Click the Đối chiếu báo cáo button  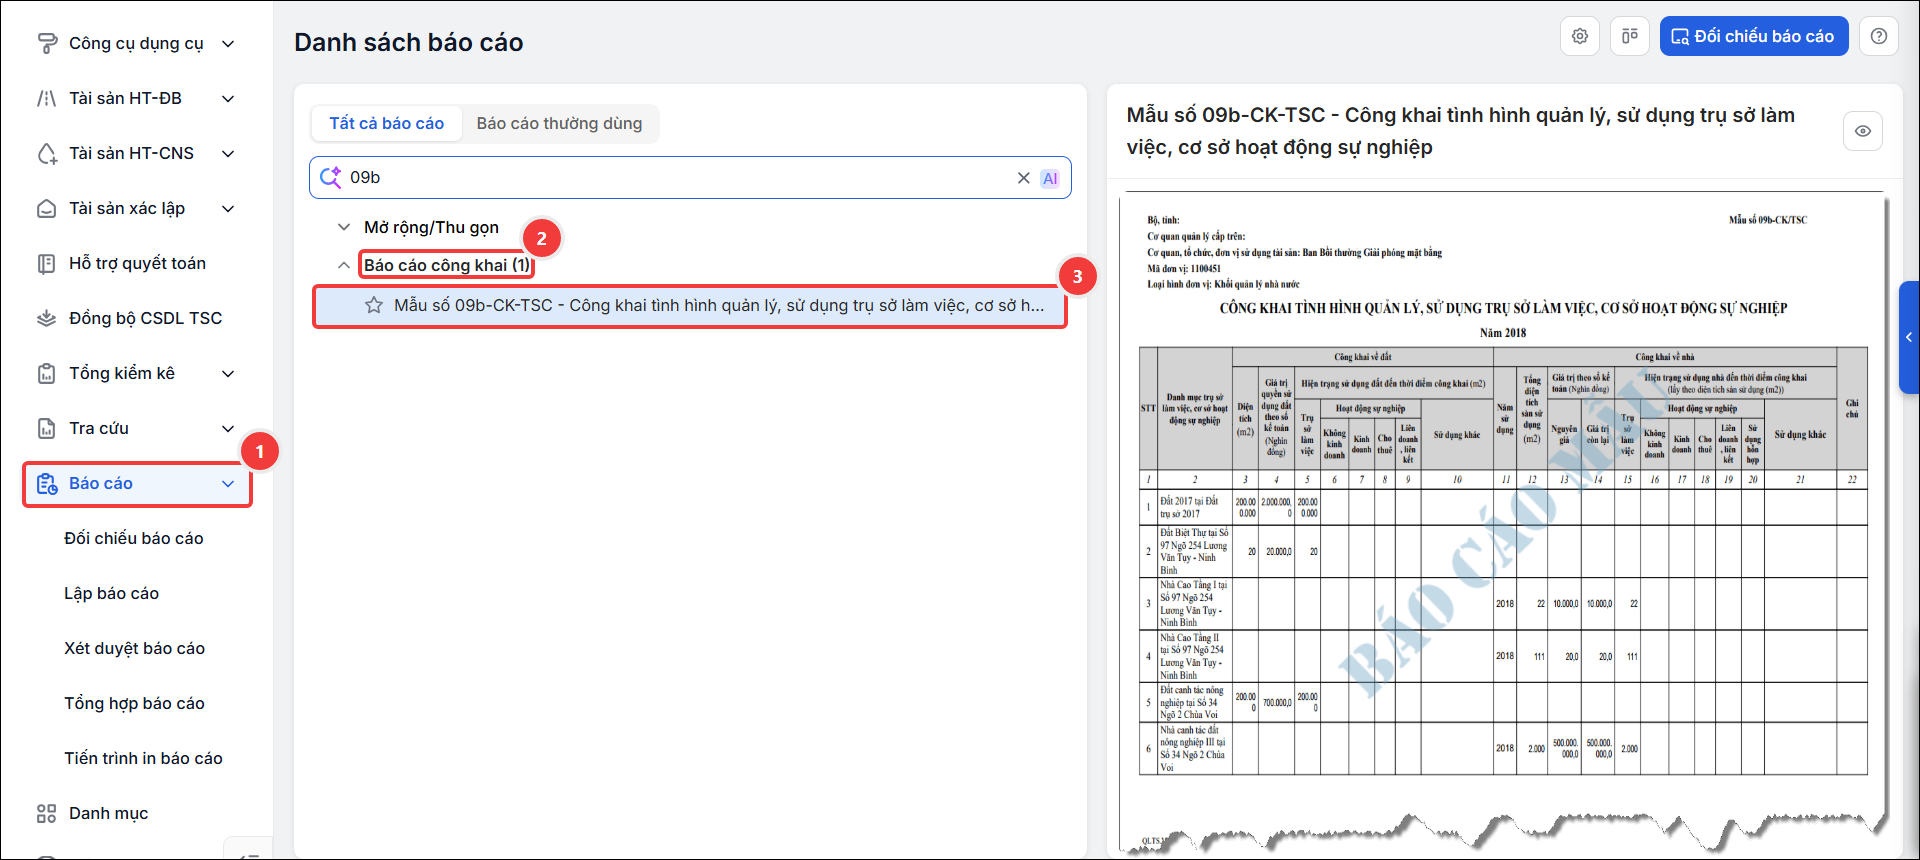[1754, 36]
